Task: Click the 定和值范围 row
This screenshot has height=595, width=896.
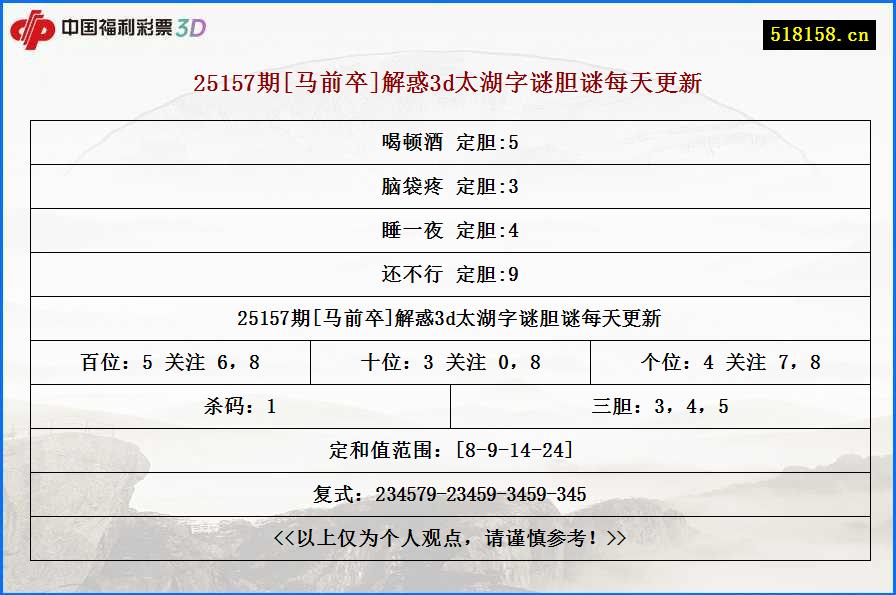Action: (447, 449)
